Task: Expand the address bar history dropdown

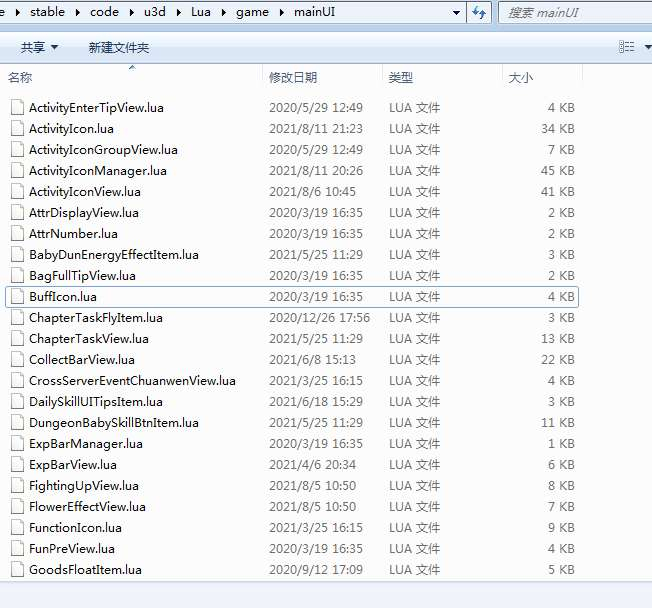Action: pos(456,12)
